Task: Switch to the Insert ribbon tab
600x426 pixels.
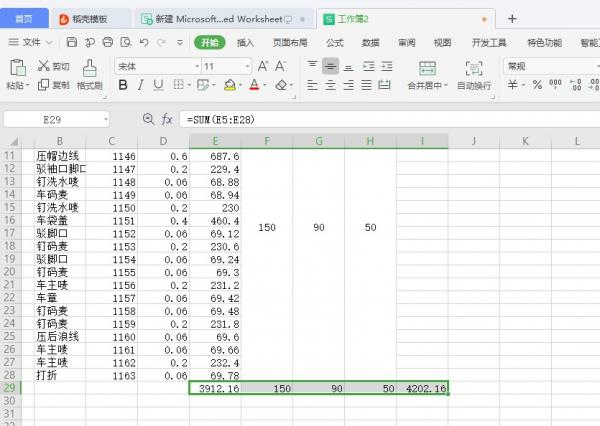Action: pos(245,42)
